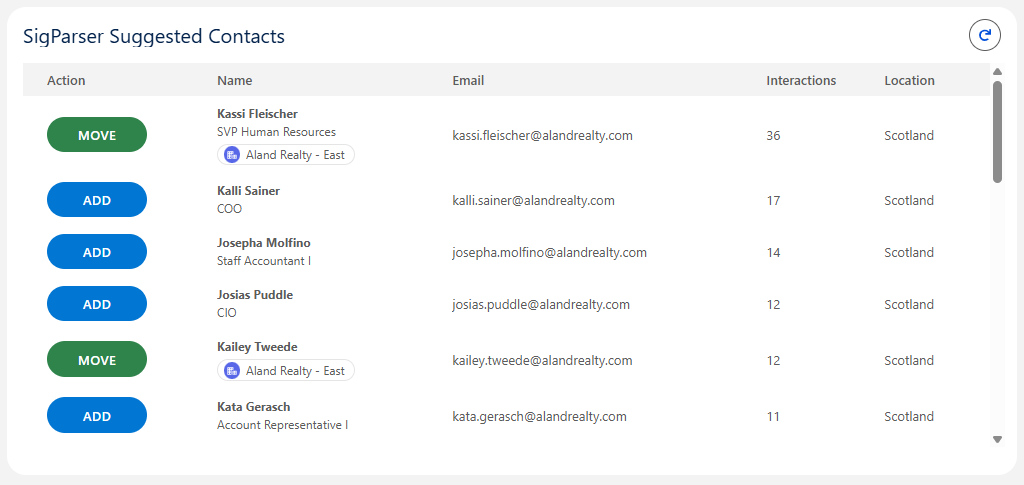Click the Email column header

click(468, 80)
